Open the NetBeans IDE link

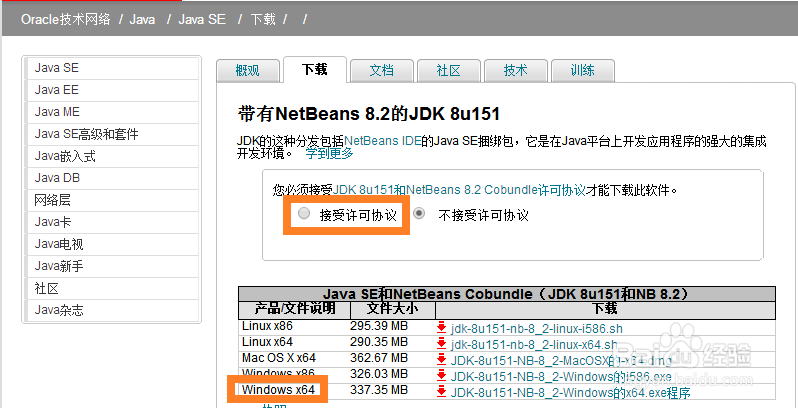pyautogui.click(x=383, y=141)
